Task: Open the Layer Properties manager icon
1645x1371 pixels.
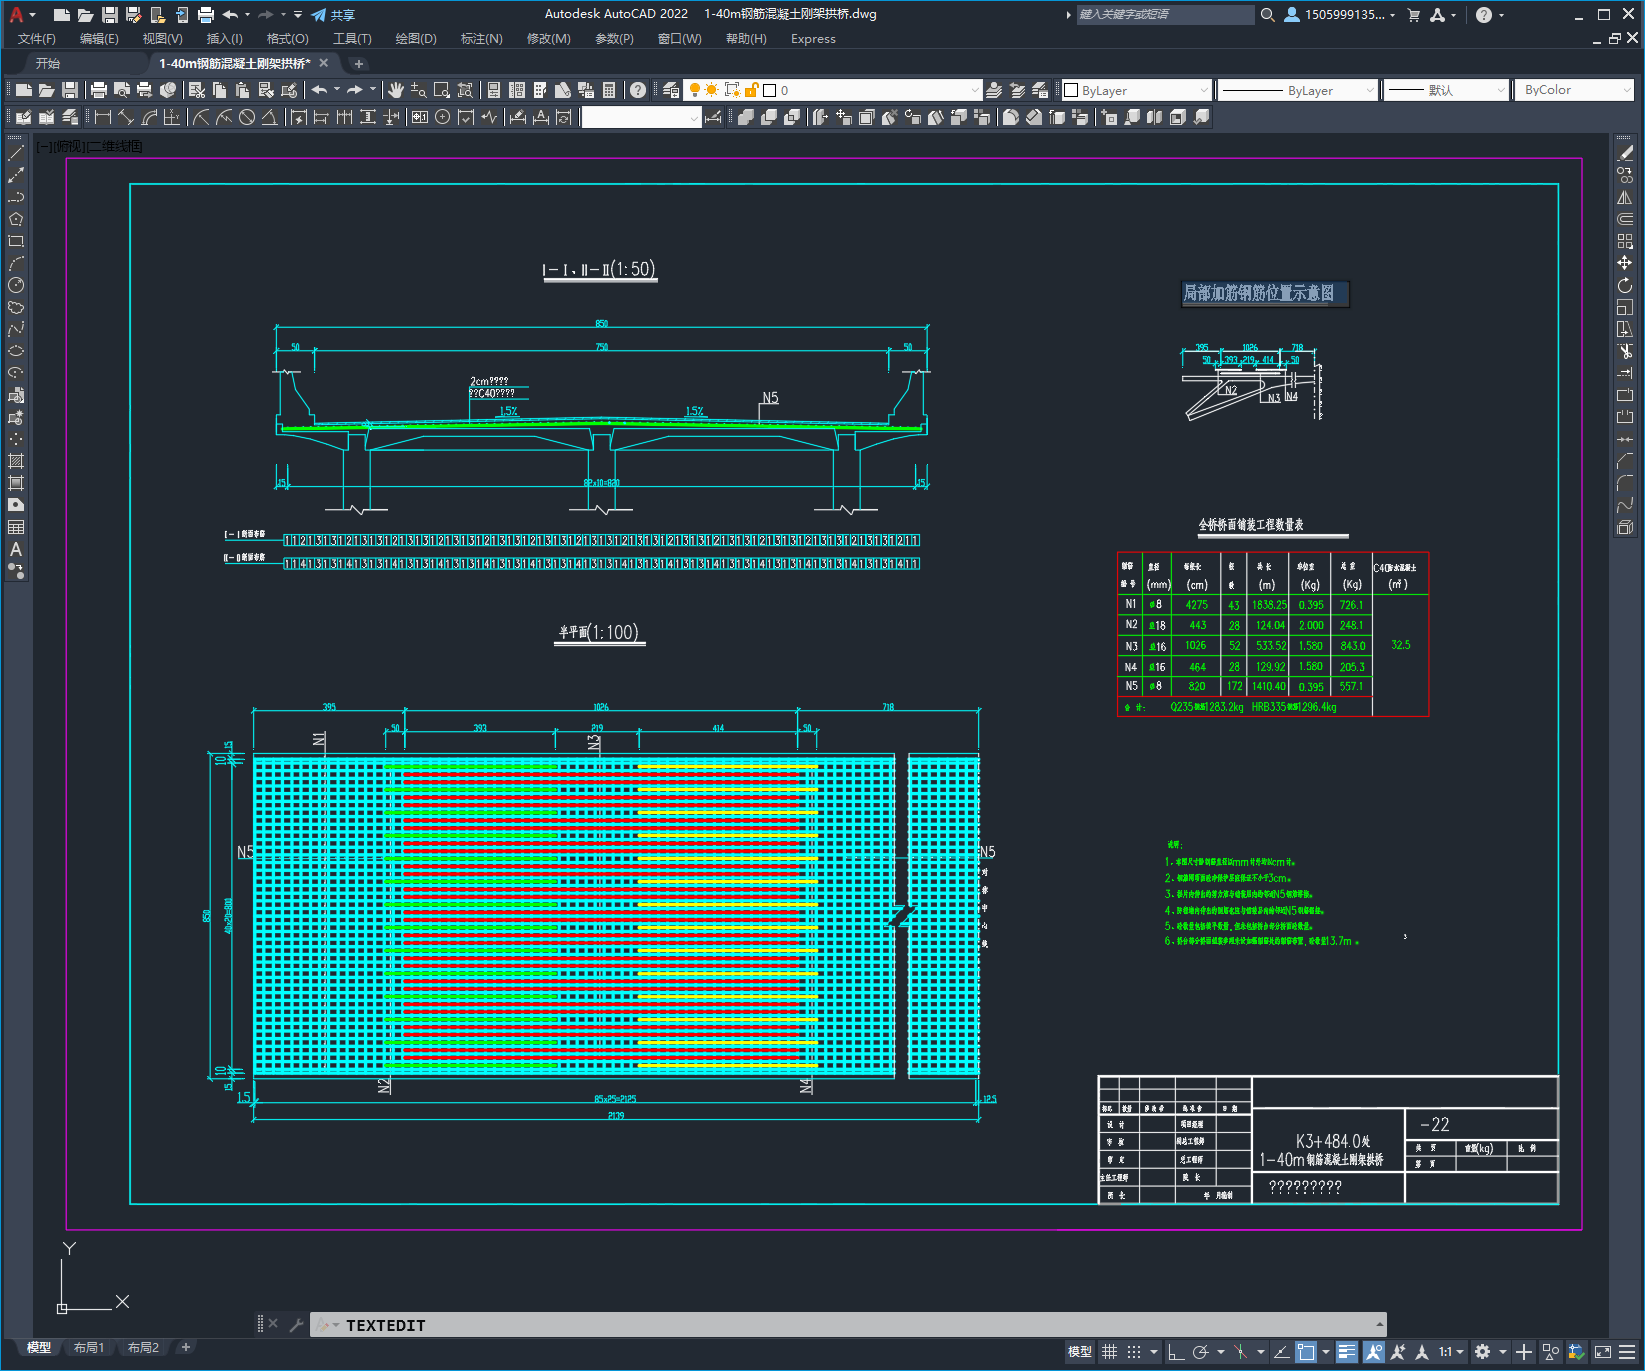Action: click(x=671, y=90)
